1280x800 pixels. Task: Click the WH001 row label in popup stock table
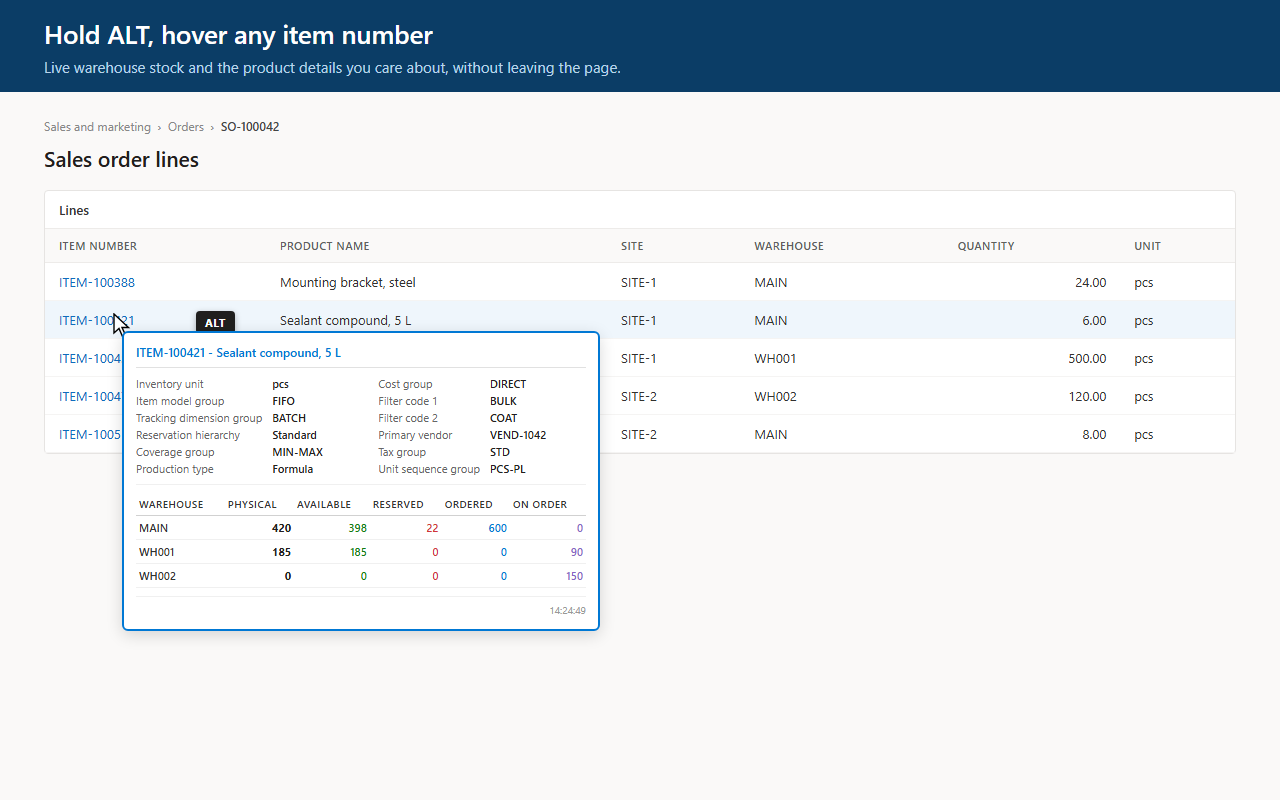[x=158, y=552]
